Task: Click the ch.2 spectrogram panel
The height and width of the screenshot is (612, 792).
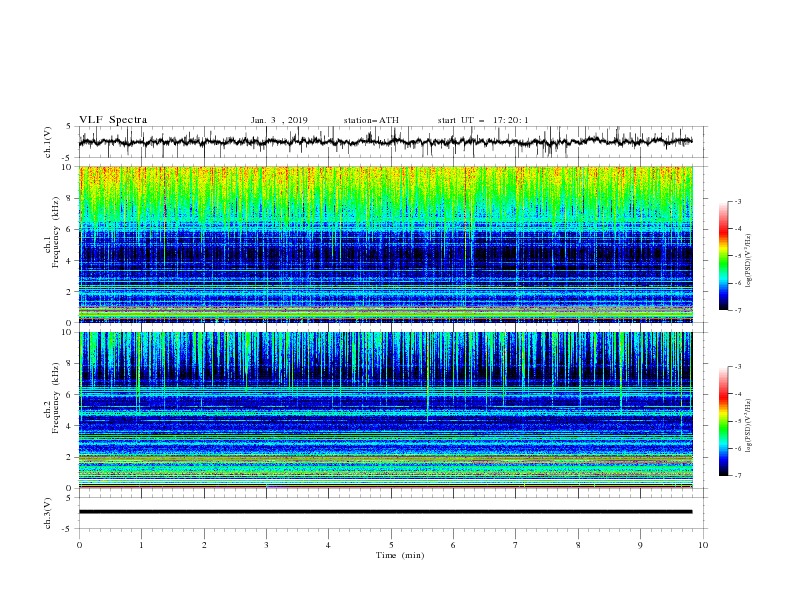Action: [386, 410]
